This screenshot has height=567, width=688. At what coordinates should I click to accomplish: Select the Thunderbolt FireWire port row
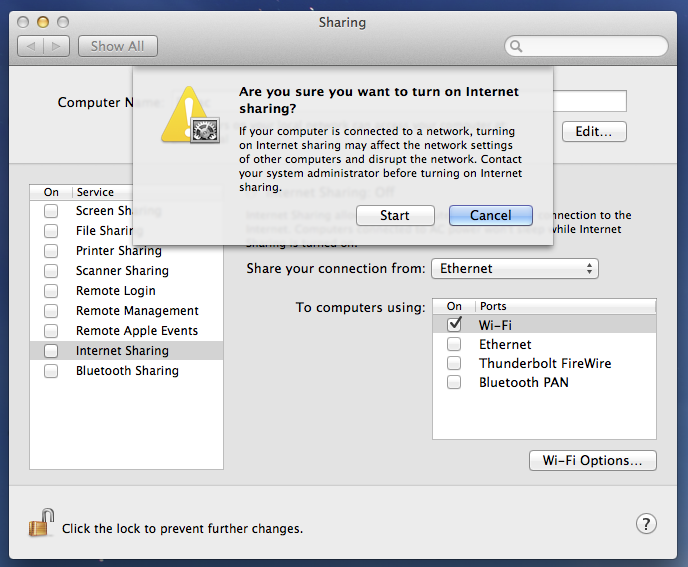coord(544,363)
